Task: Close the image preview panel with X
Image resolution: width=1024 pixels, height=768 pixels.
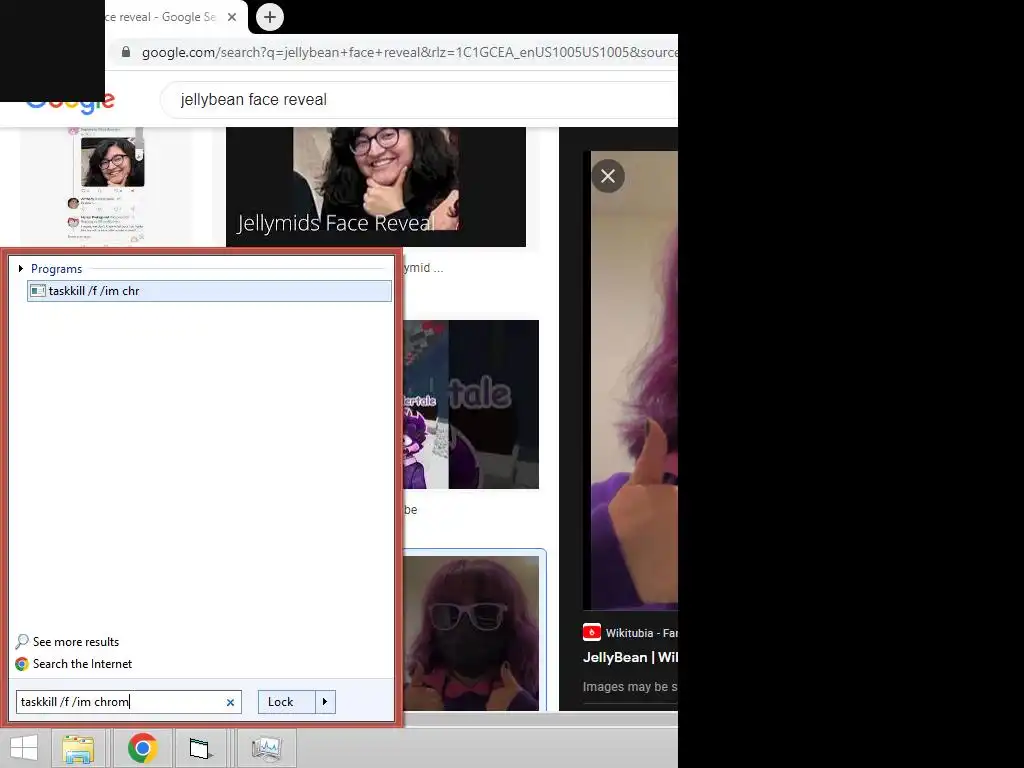Action: point(608,176)
